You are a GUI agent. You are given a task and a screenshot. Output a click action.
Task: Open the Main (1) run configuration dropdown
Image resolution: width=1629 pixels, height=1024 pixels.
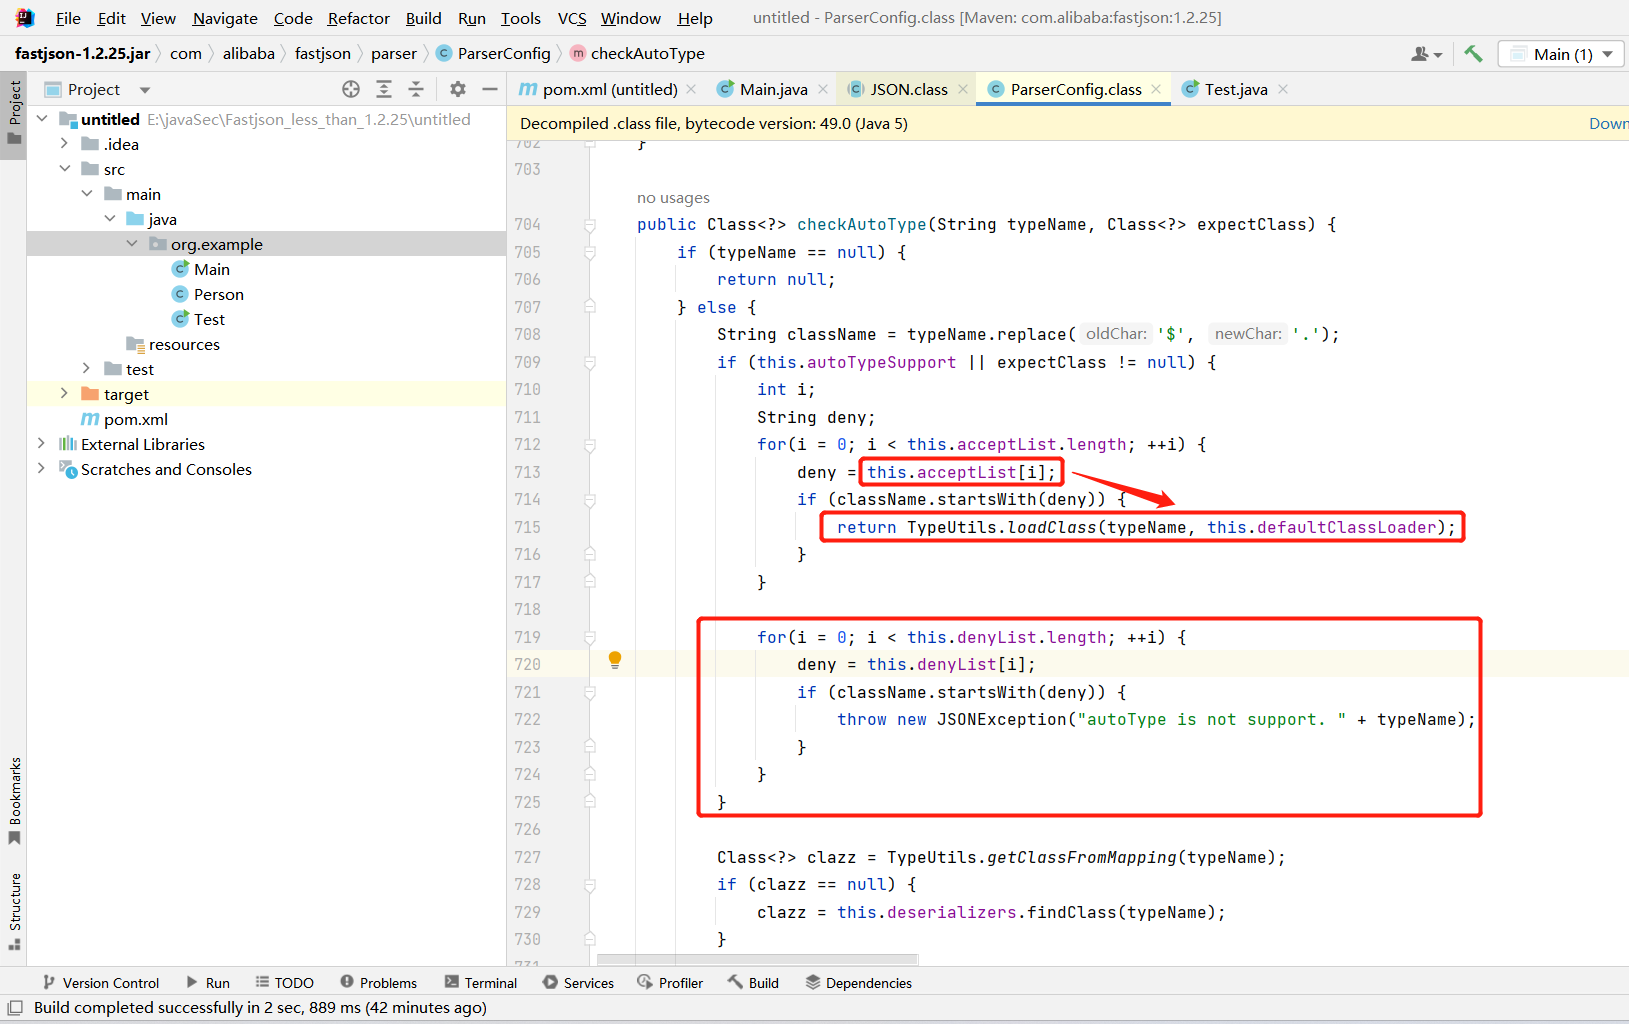pyautogui.click(x=1562, y=54)
